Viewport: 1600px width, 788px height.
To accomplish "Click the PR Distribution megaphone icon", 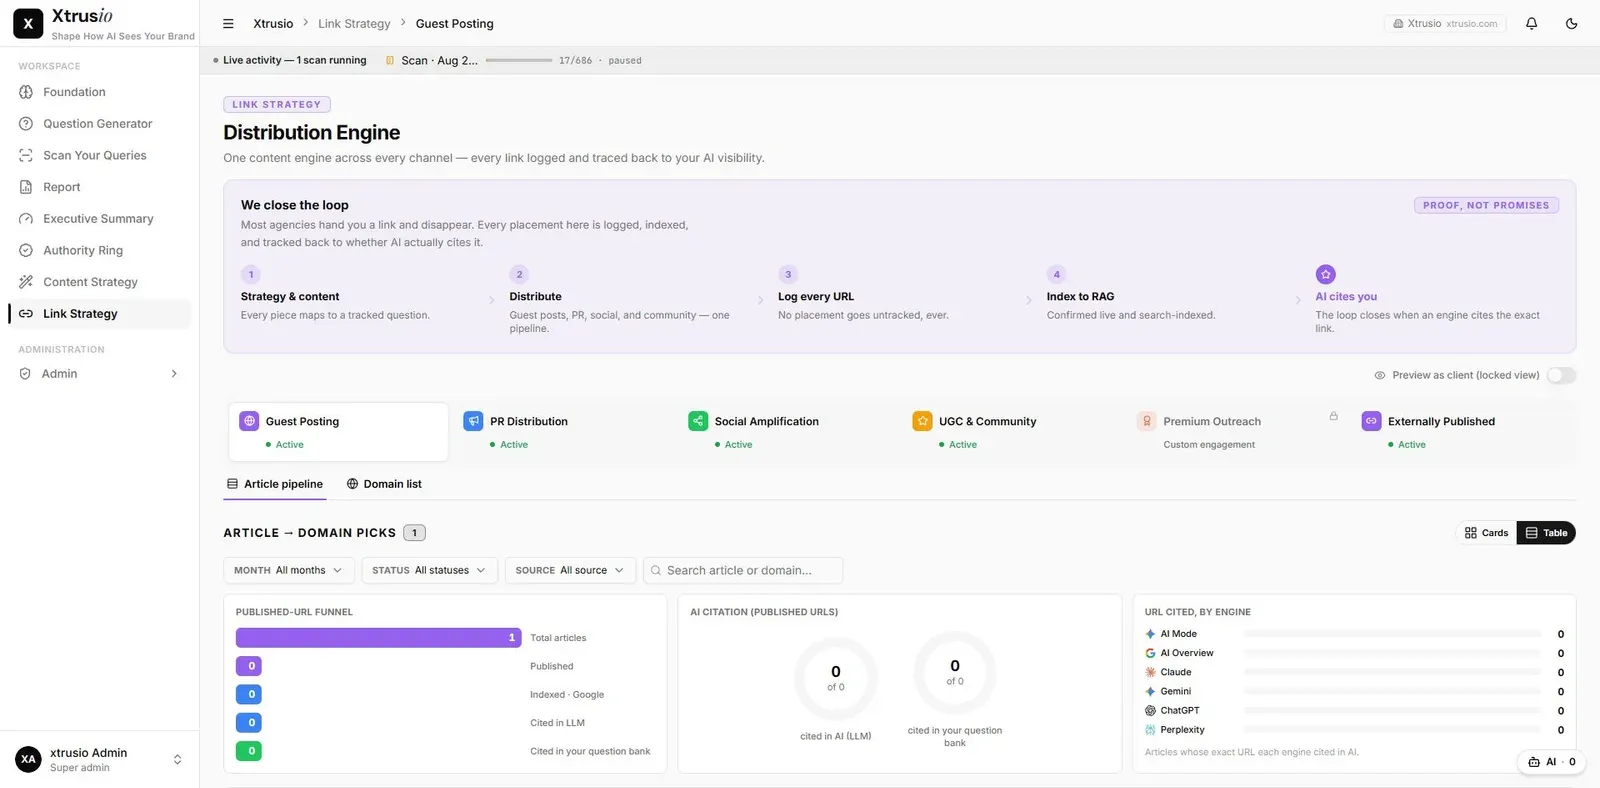I will tap(474, 421).
